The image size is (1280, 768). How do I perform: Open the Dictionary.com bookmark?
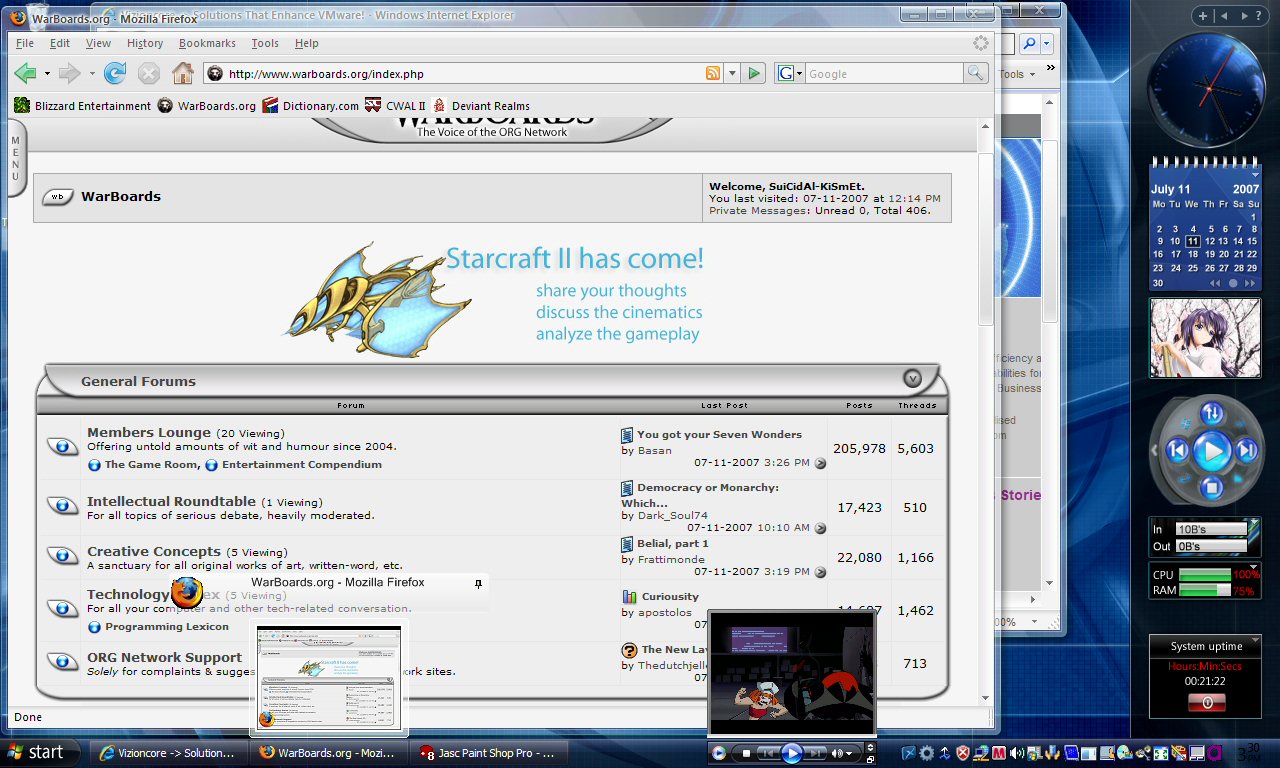coord(310,106)
